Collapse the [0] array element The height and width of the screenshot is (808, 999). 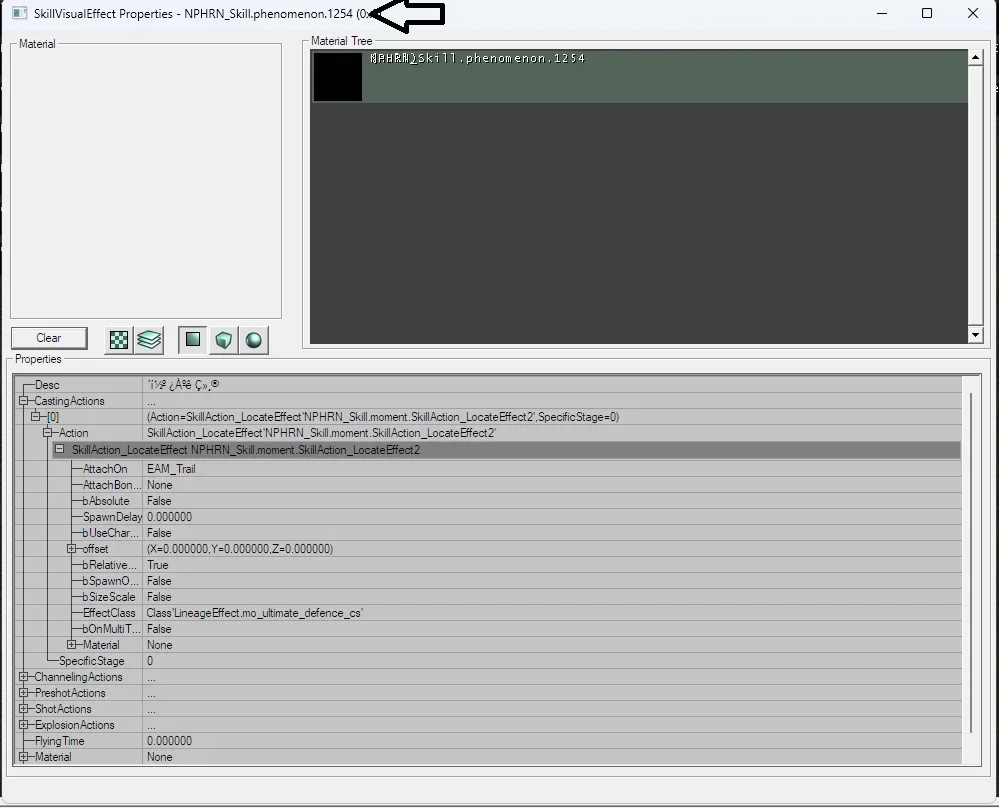tap(36, 417)
